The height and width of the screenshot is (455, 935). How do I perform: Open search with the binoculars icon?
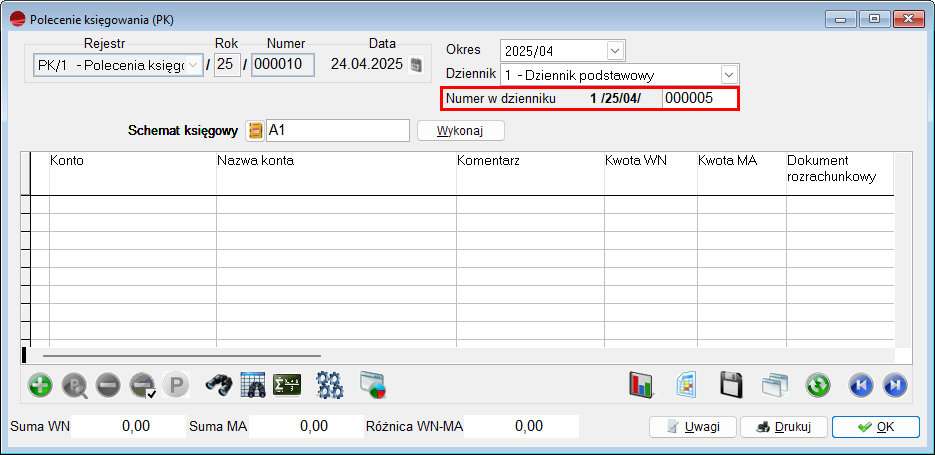[218, 385]
